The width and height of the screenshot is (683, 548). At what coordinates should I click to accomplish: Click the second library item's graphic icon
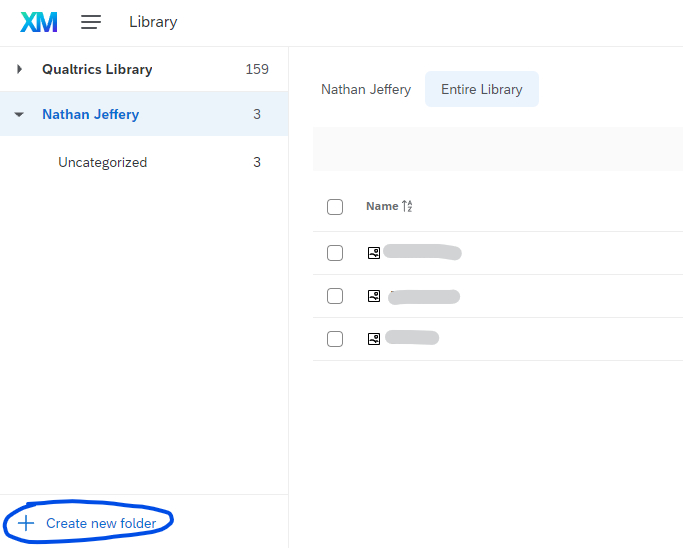(374, 296)
